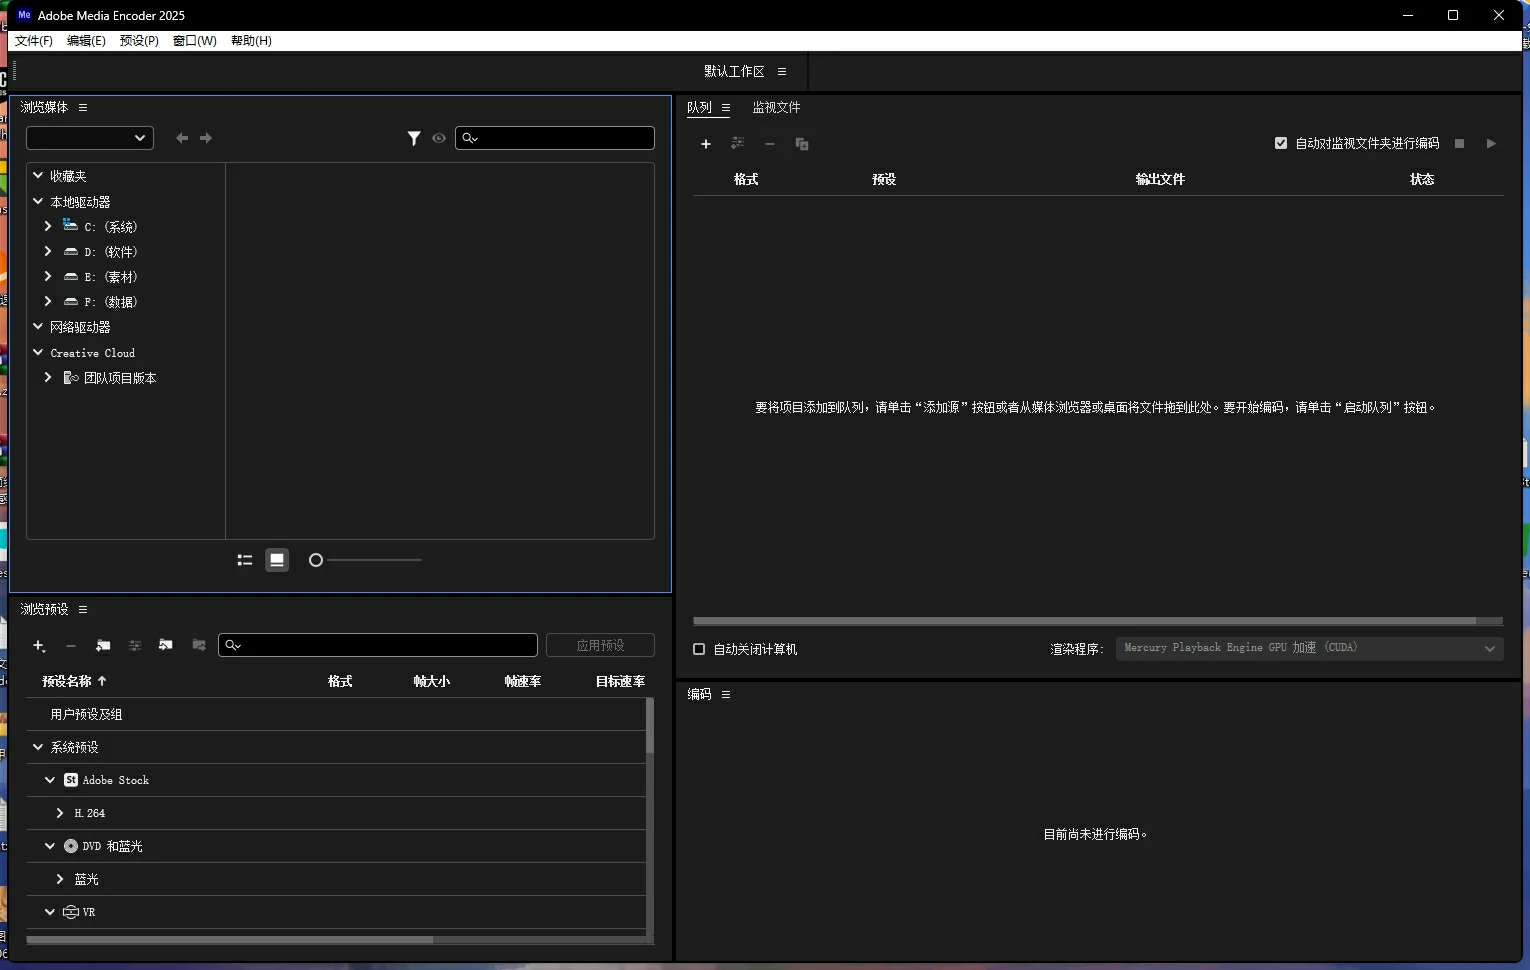Image resolution: width=1530 pixels, height=970 pixels.
Task: Open the path dropdown in media browser
Action: [90, 138]
